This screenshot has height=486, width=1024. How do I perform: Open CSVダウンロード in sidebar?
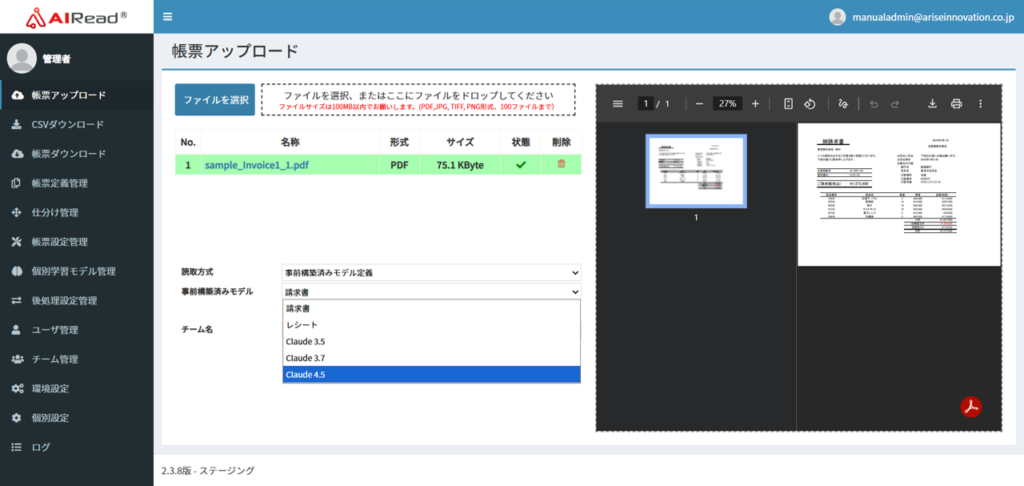(x=67, y=125)
